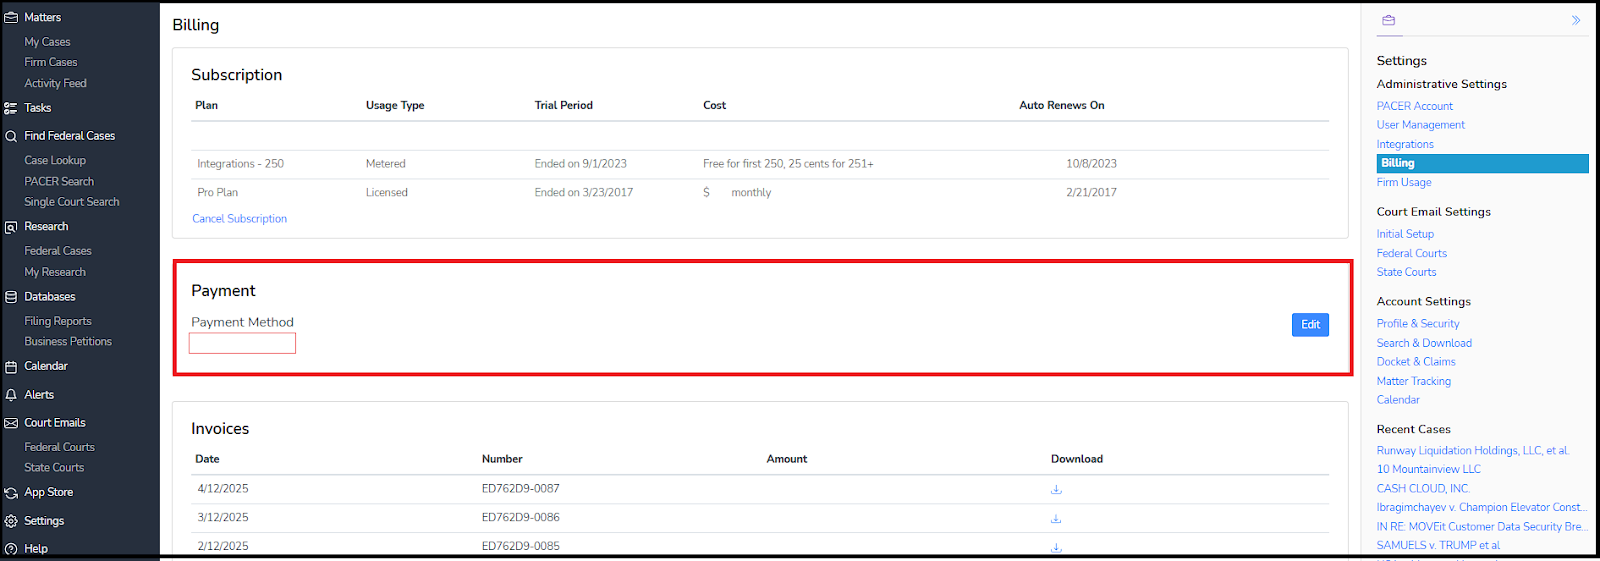Click the Research icon in sidebar
The image size is (1600, 561).
(x=11, y=227)
